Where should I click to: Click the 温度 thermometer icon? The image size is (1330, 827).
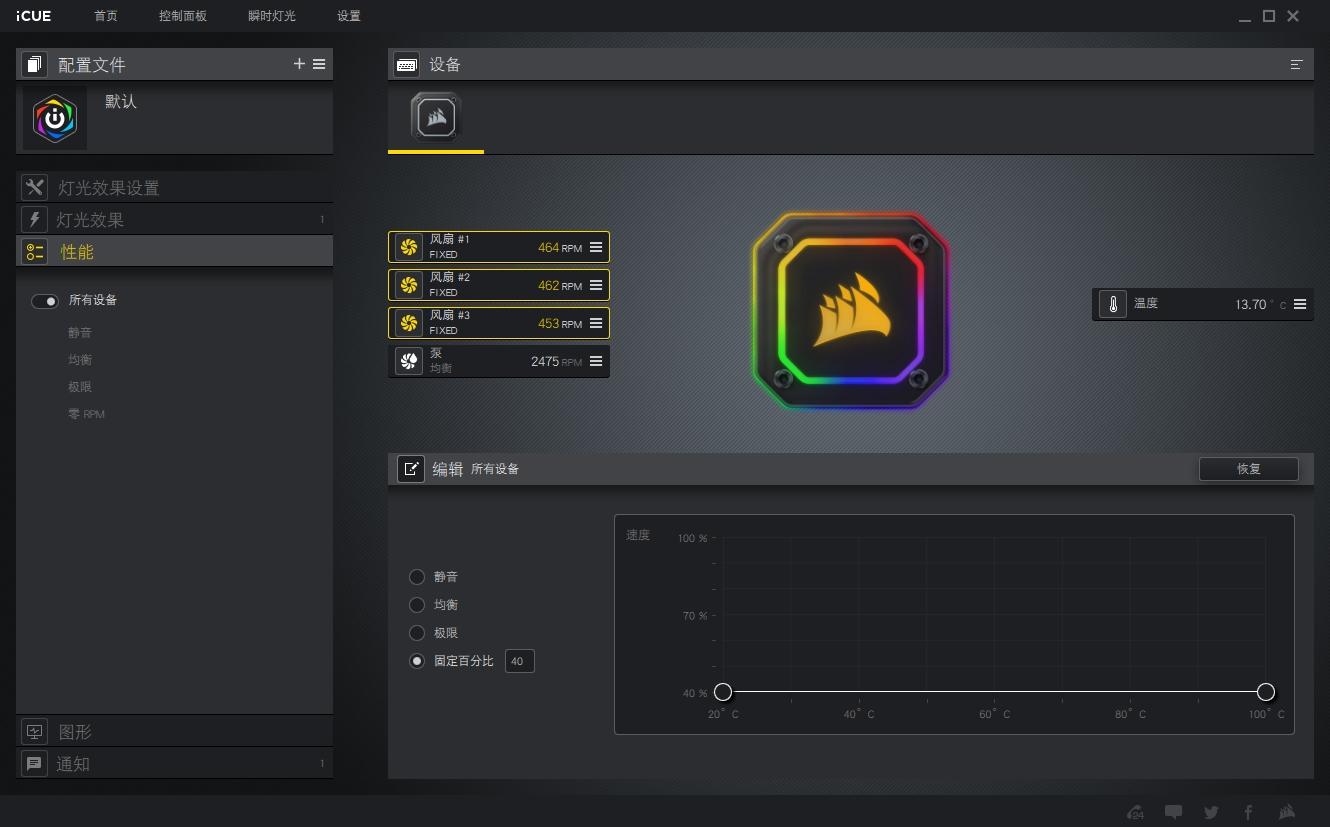[x=1112, y=304]
